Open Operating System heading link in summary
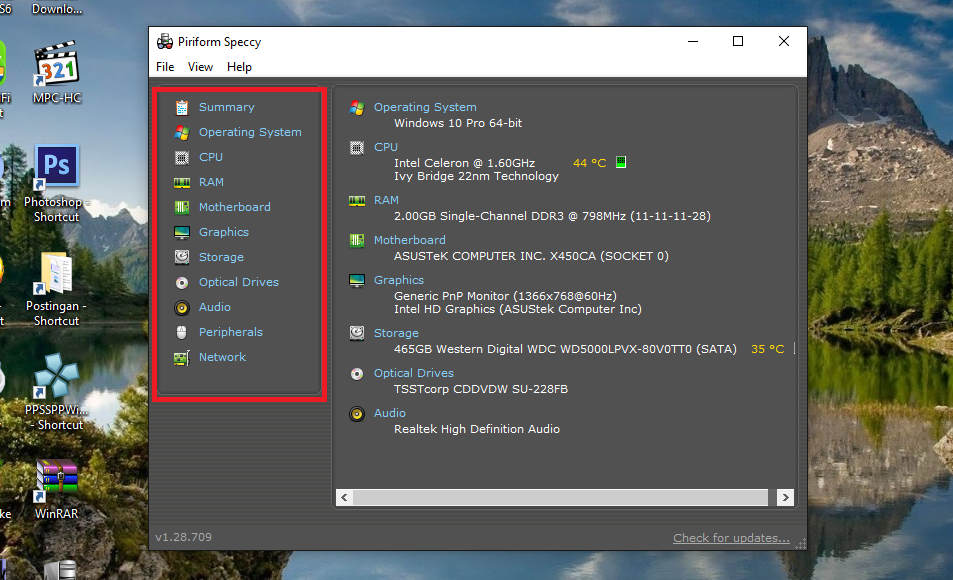Screen dimensions: 953x580 click(425, 107)
